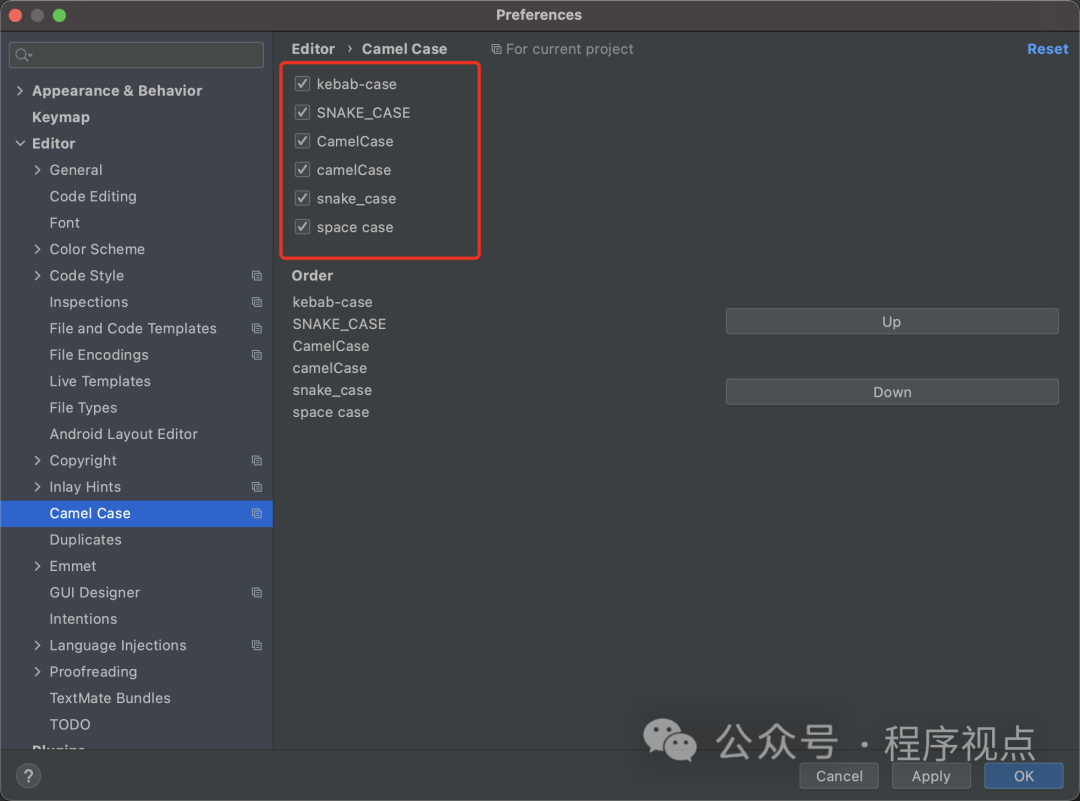The height and width of the screenshot is (801, 1080).
Task: Uncheck the kebab-case checkbox
Action: click(x=302, y=84)
